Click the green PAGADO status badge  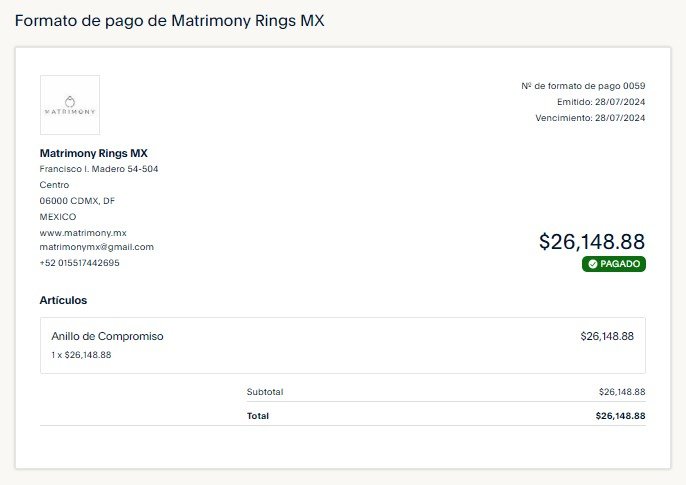click(614, 264)
